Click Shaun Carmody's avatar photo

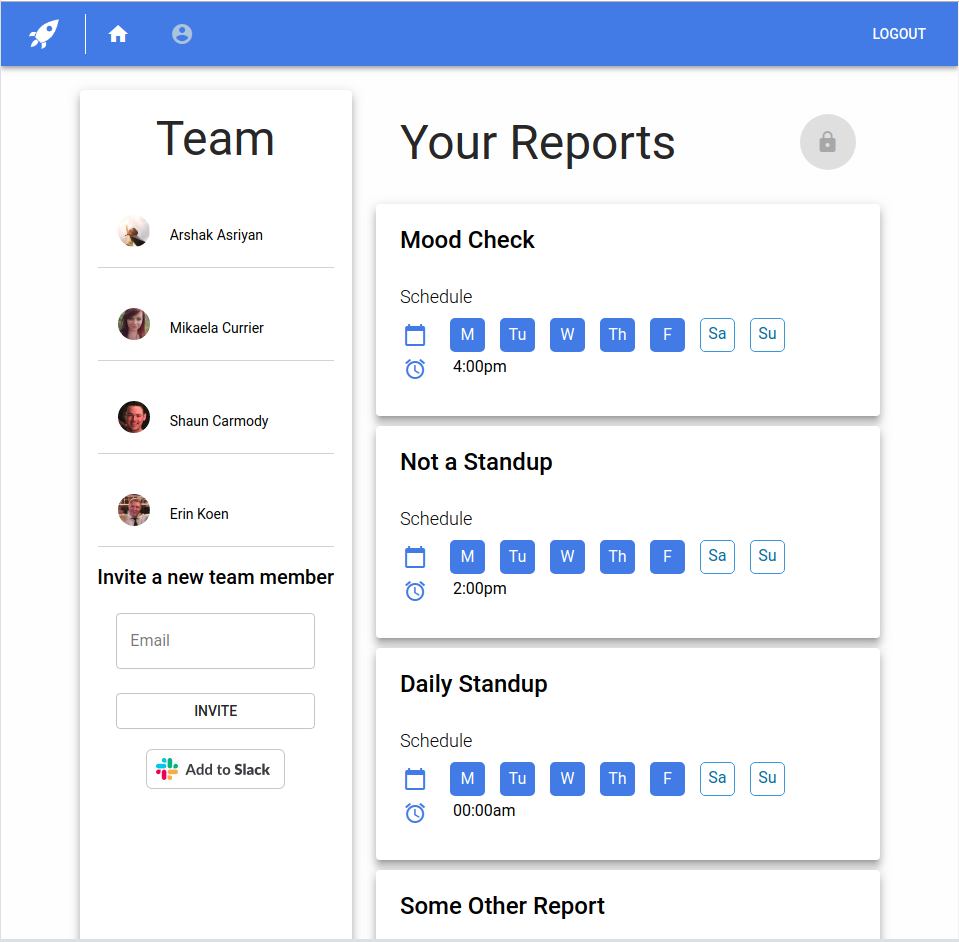coord(134,417)
